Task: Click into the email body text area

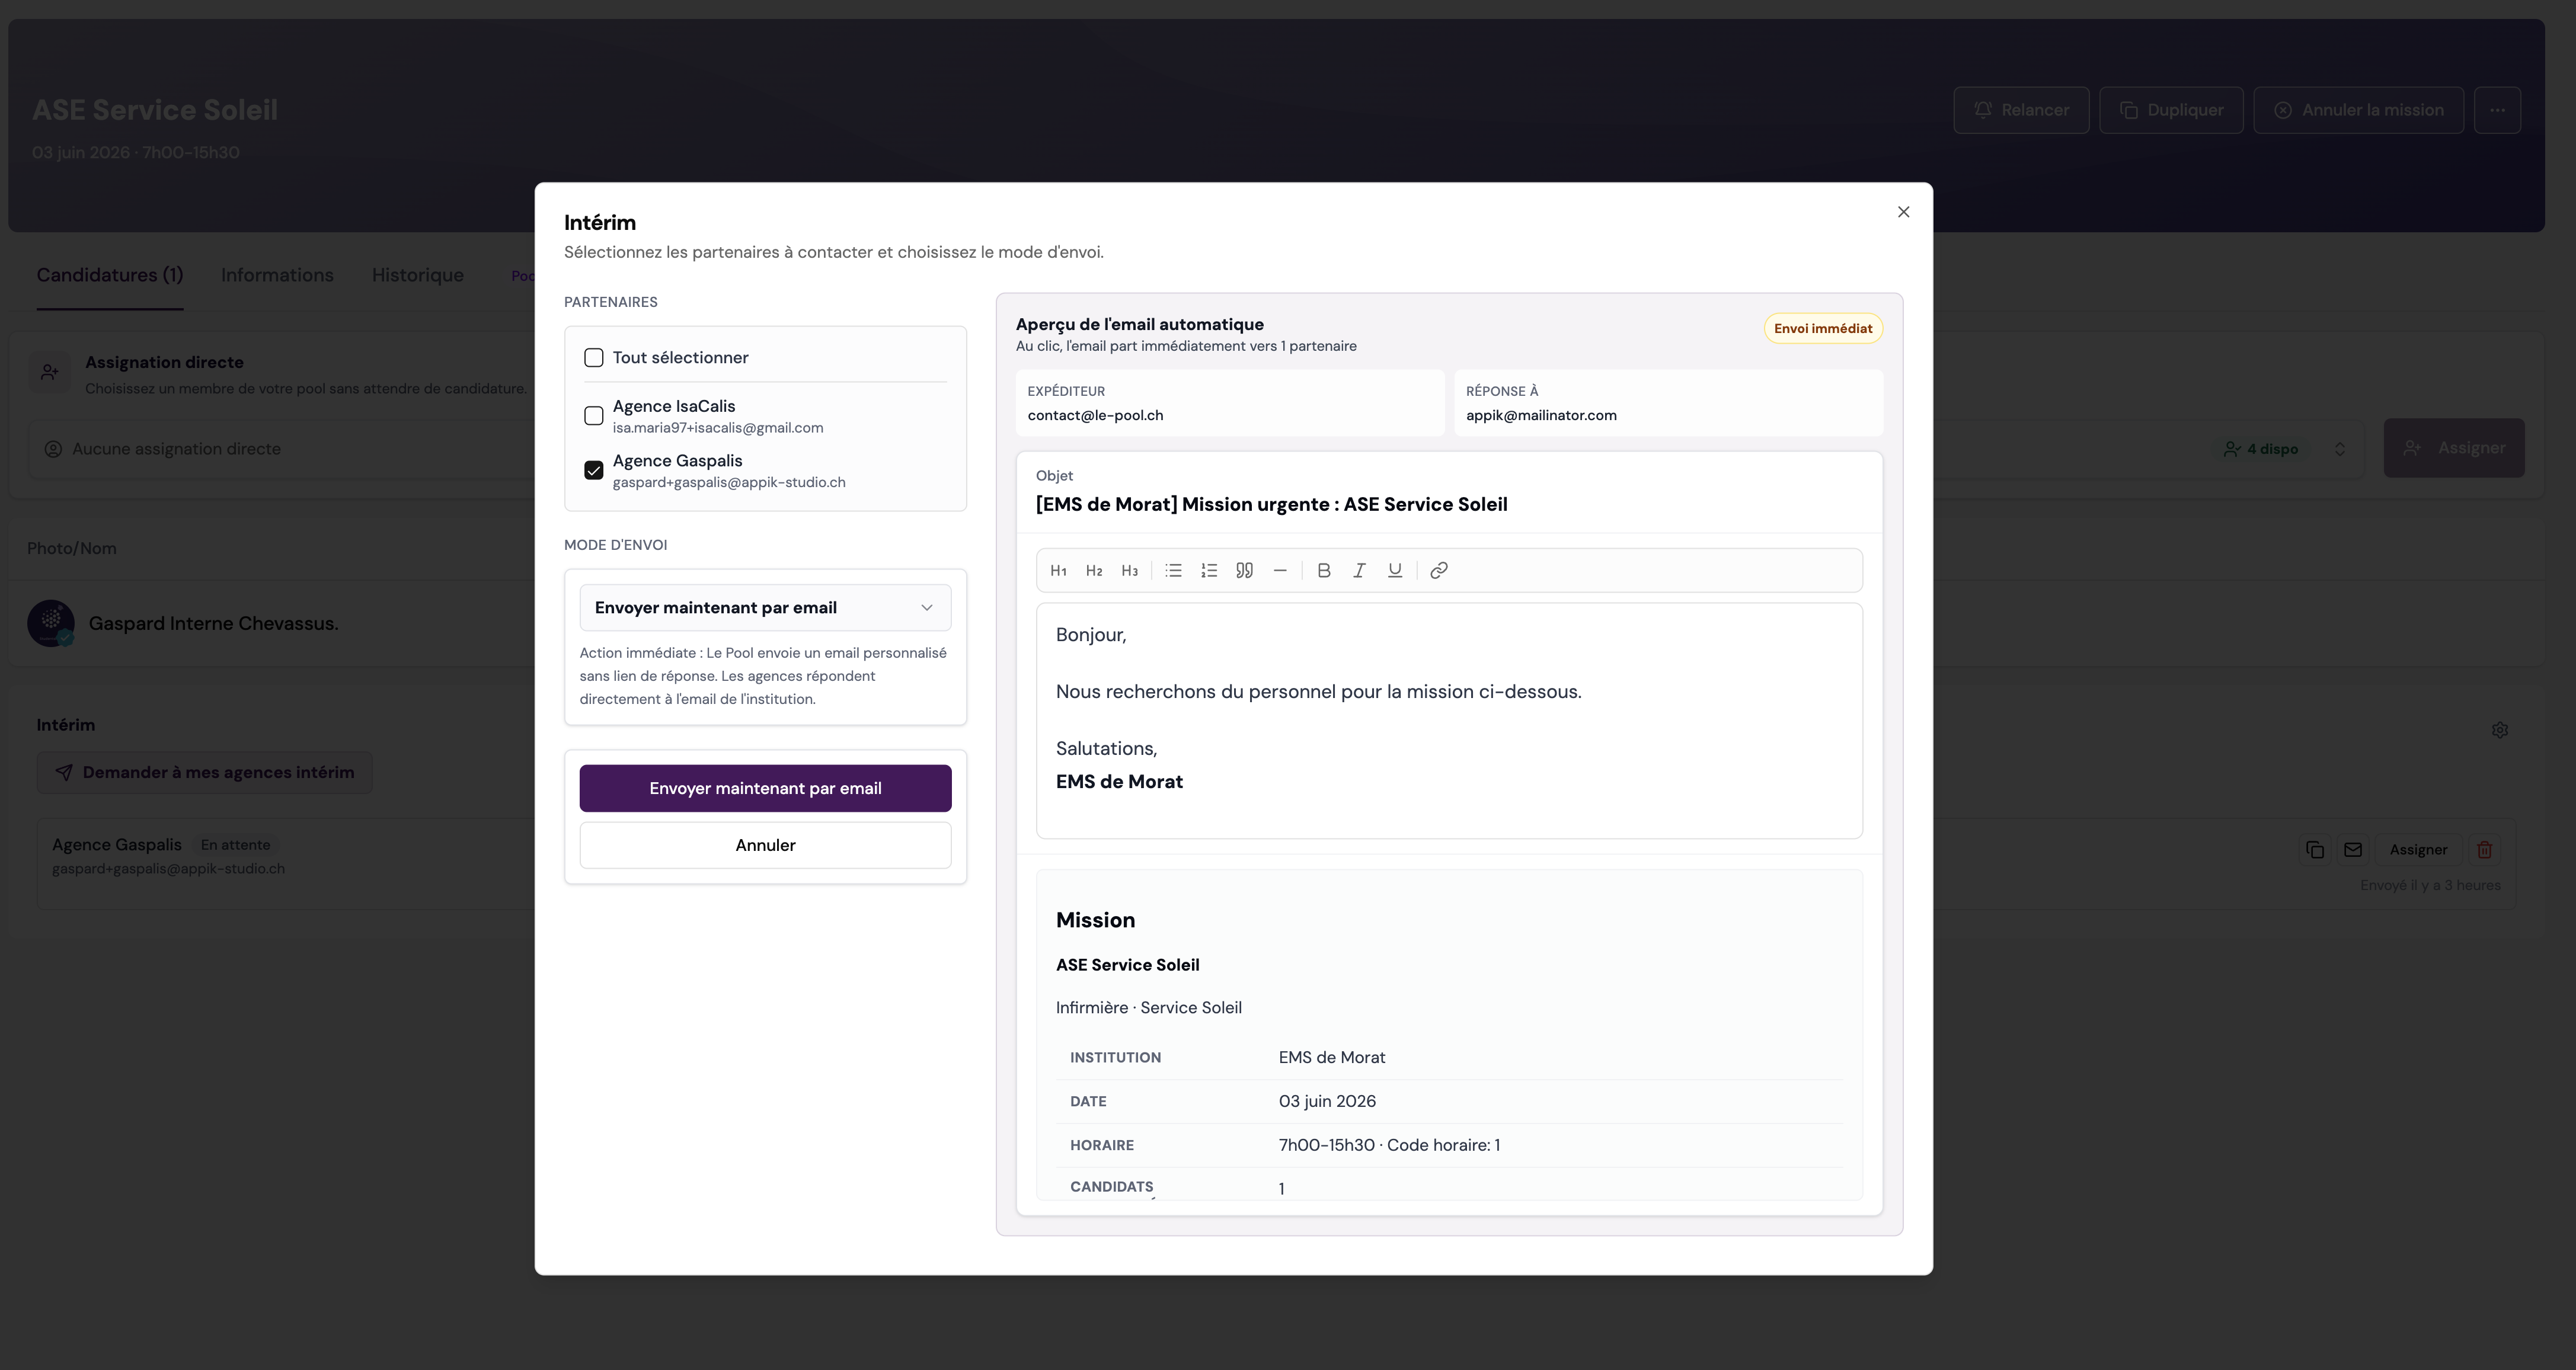Action: click(1449, 721)
